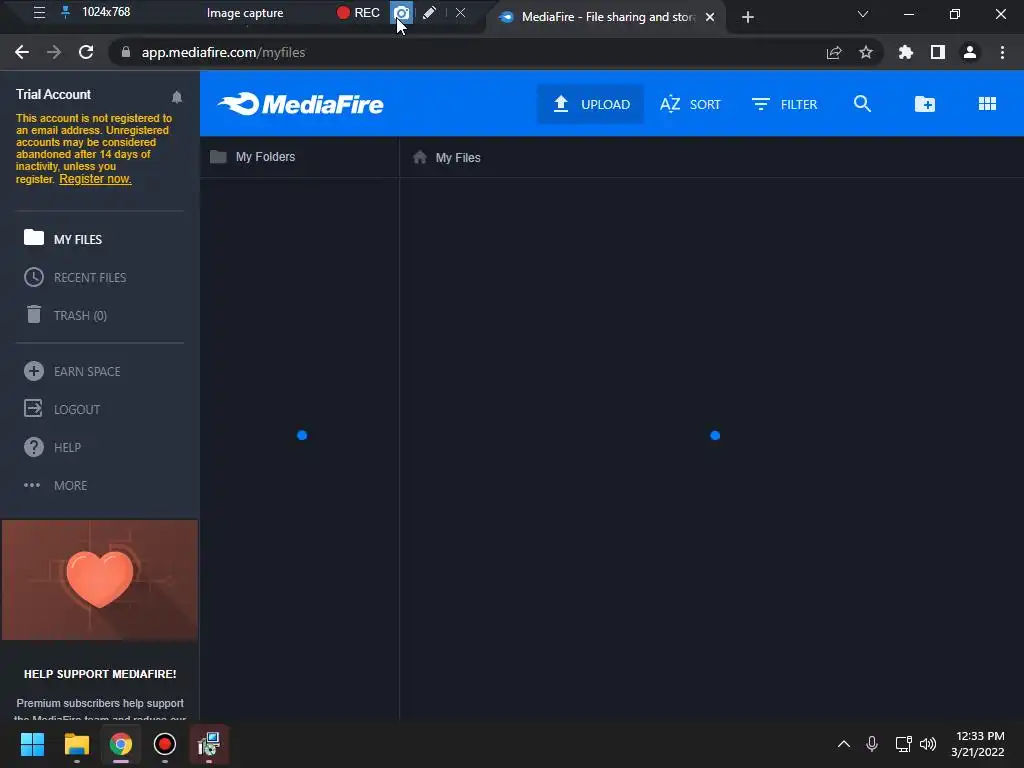
Task: Click the browser forward arrow
Action: tap(54, 52)
